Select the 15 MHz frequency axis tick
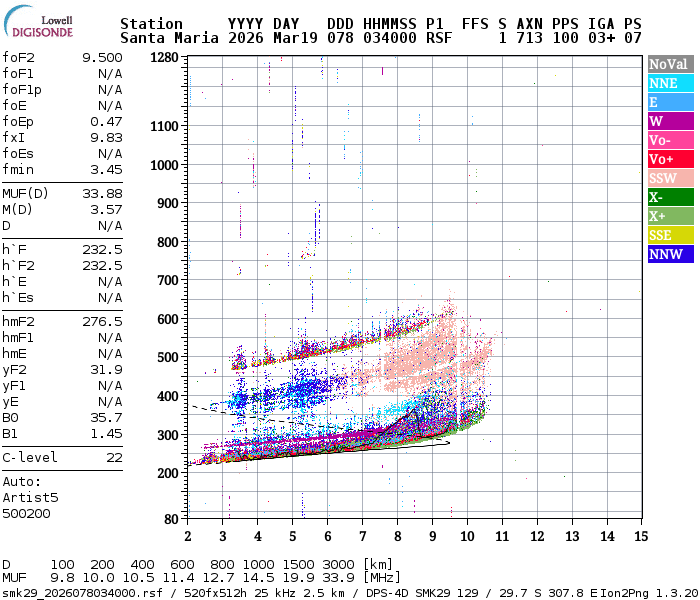 (x=640, y=536)
